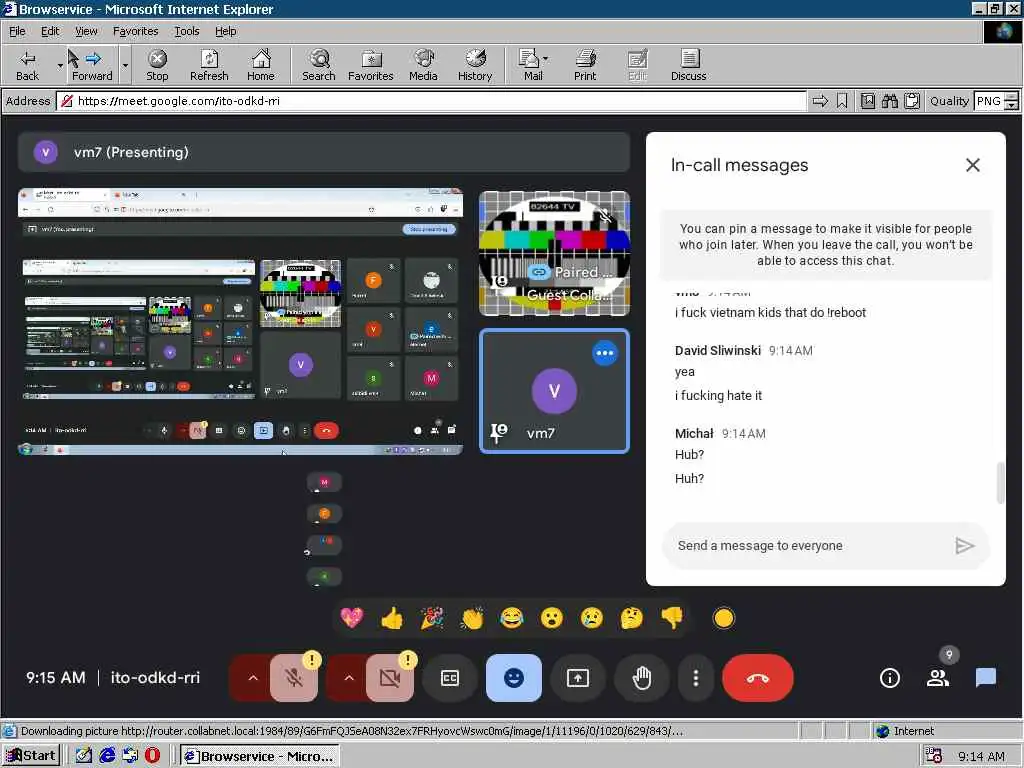Send the surprised face reaction
Screen dimensions: 1024x768
(x=552, y=617)
